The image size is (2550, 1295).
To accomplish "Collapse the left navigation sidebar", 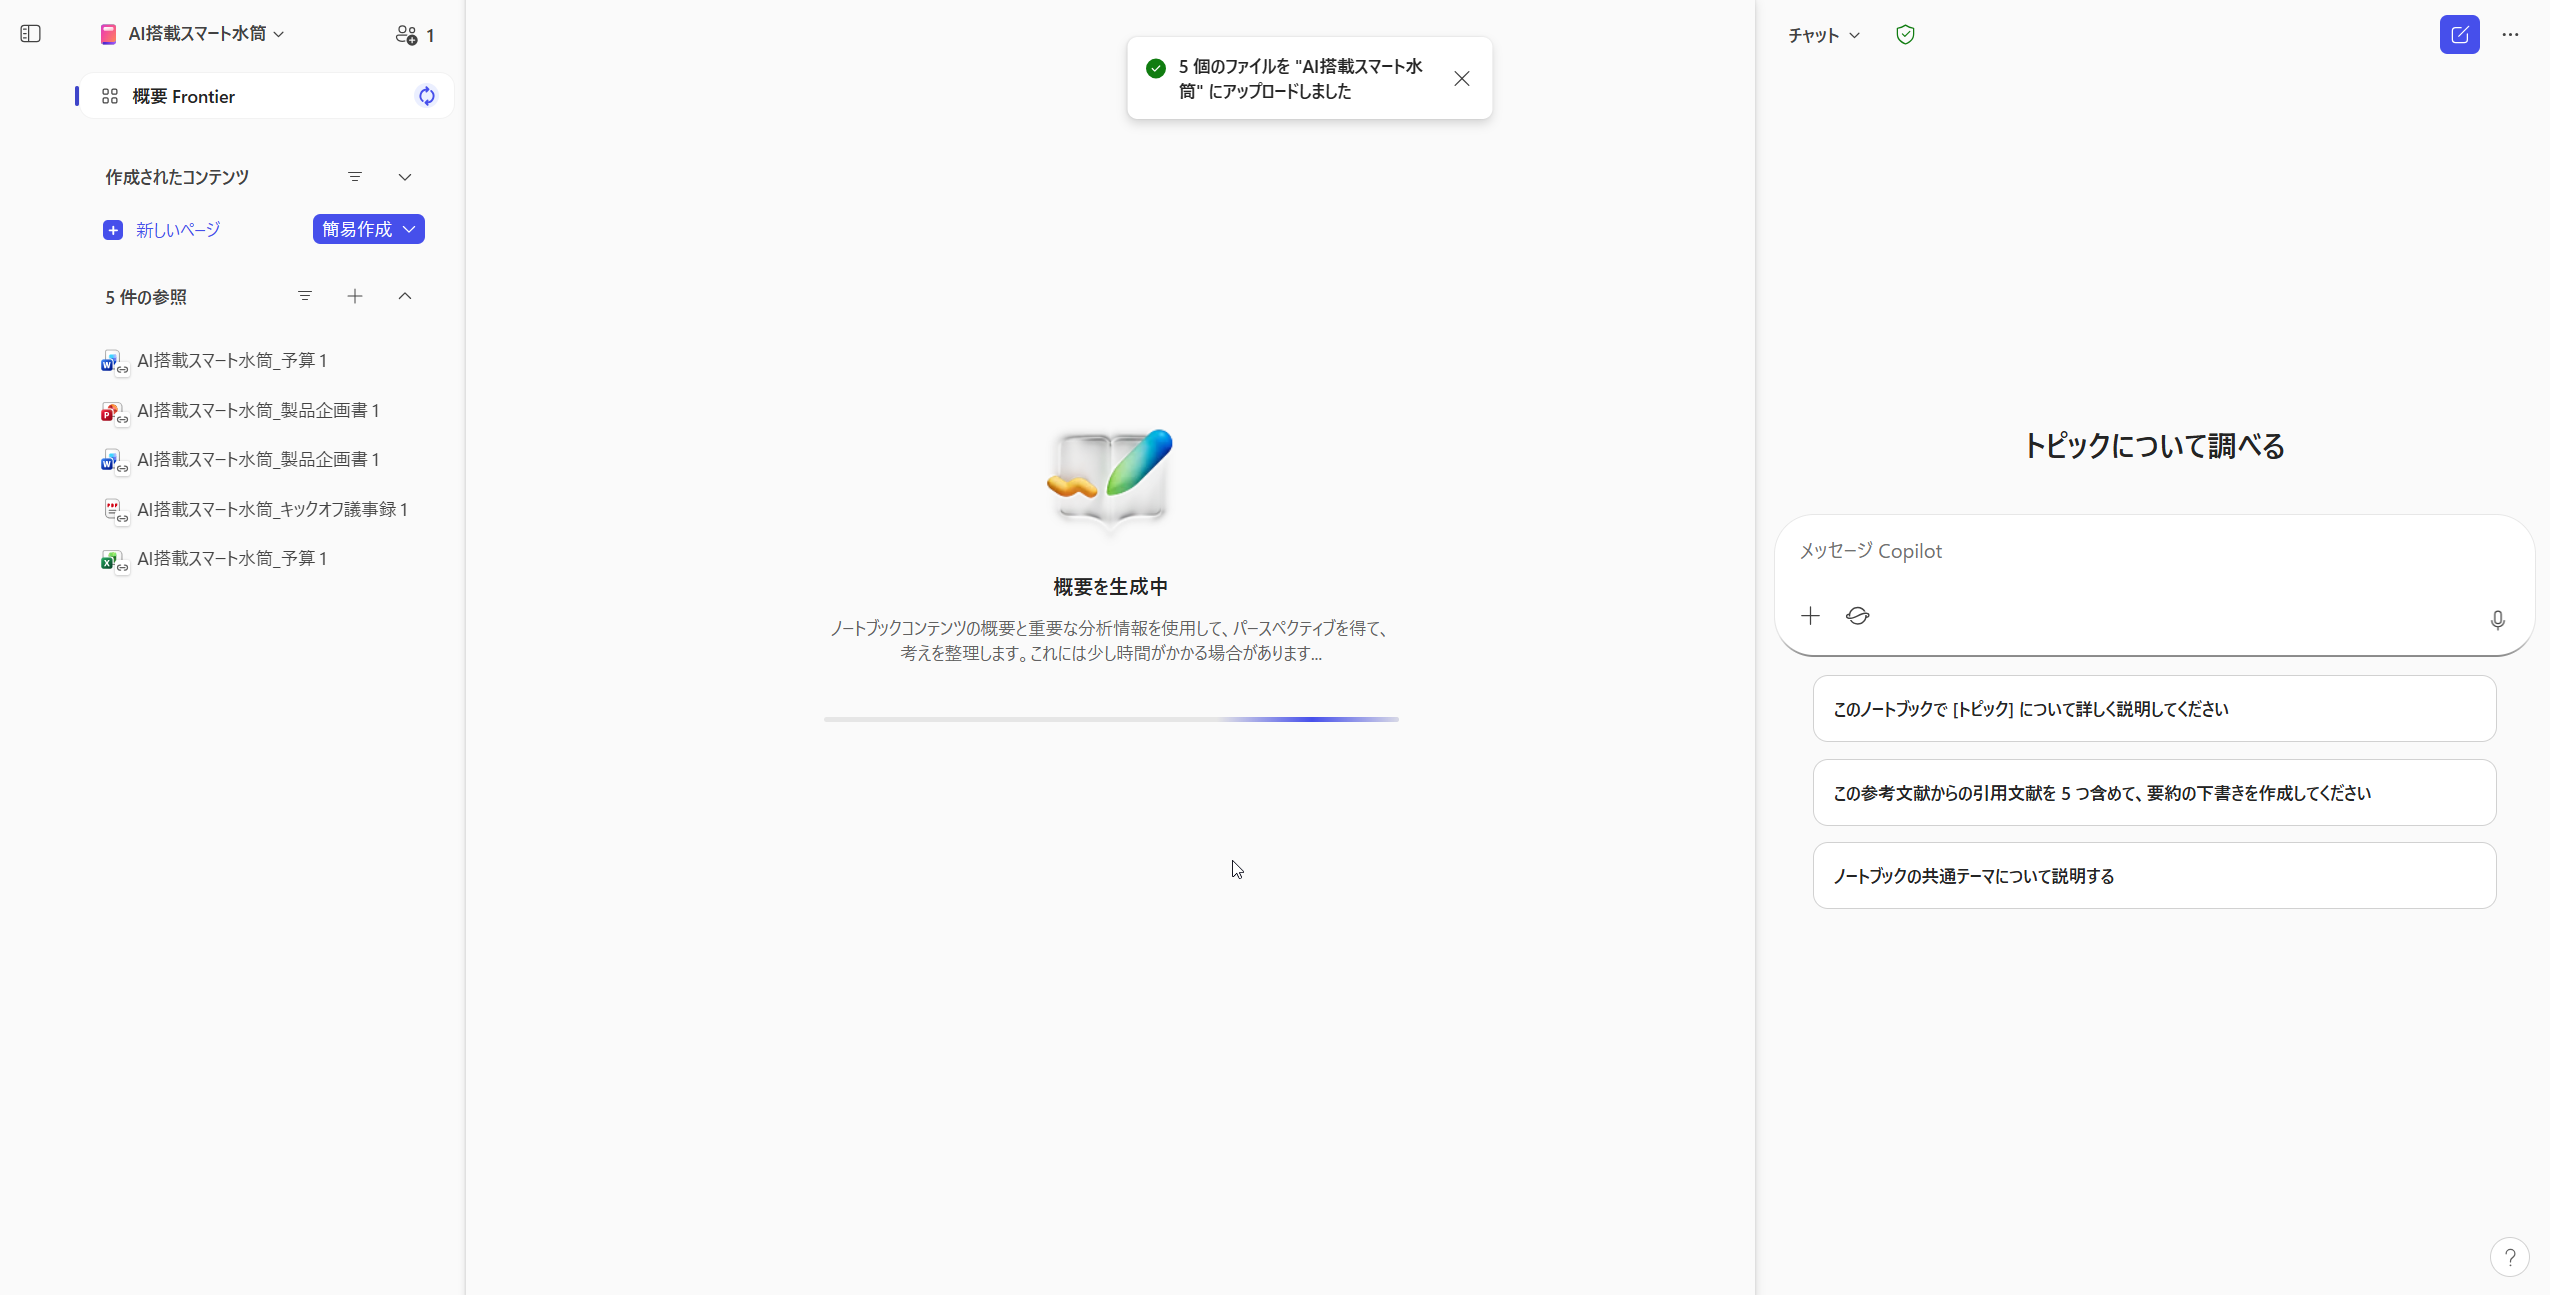I will [x=30, y=33].
